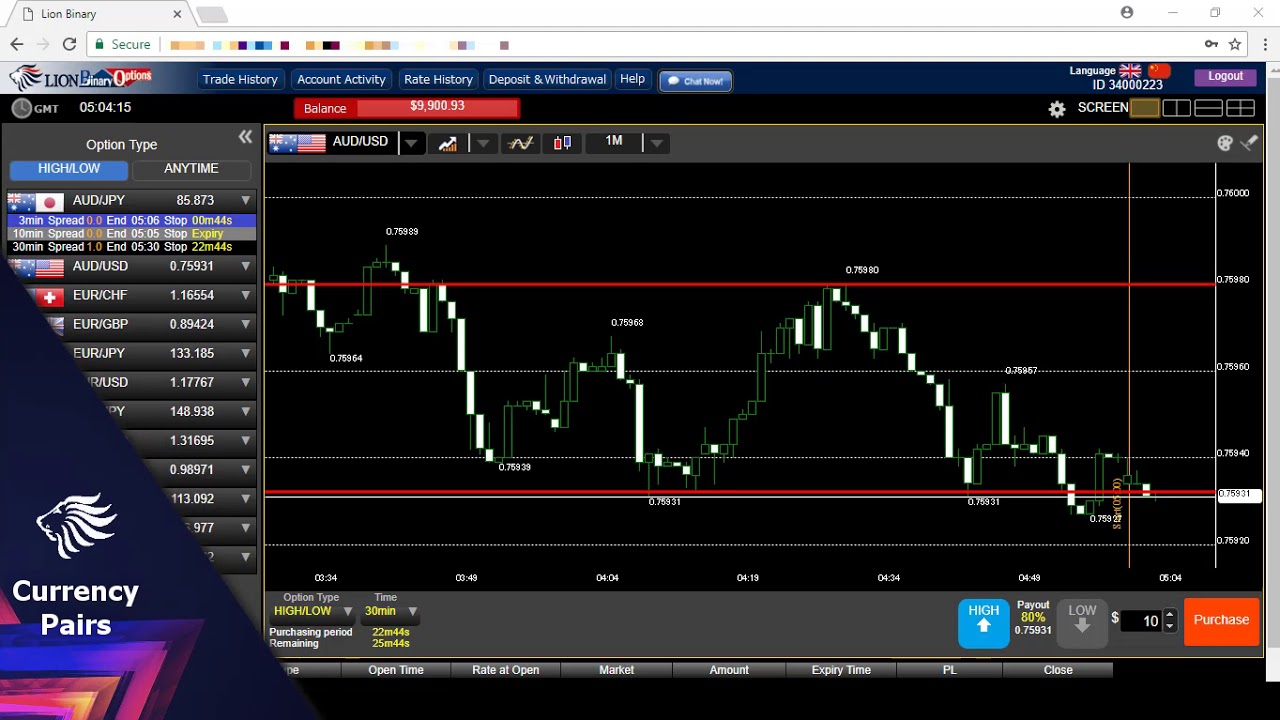Click the HIGH up-arrow button
1280x720 pixels.
click(984, 622)
